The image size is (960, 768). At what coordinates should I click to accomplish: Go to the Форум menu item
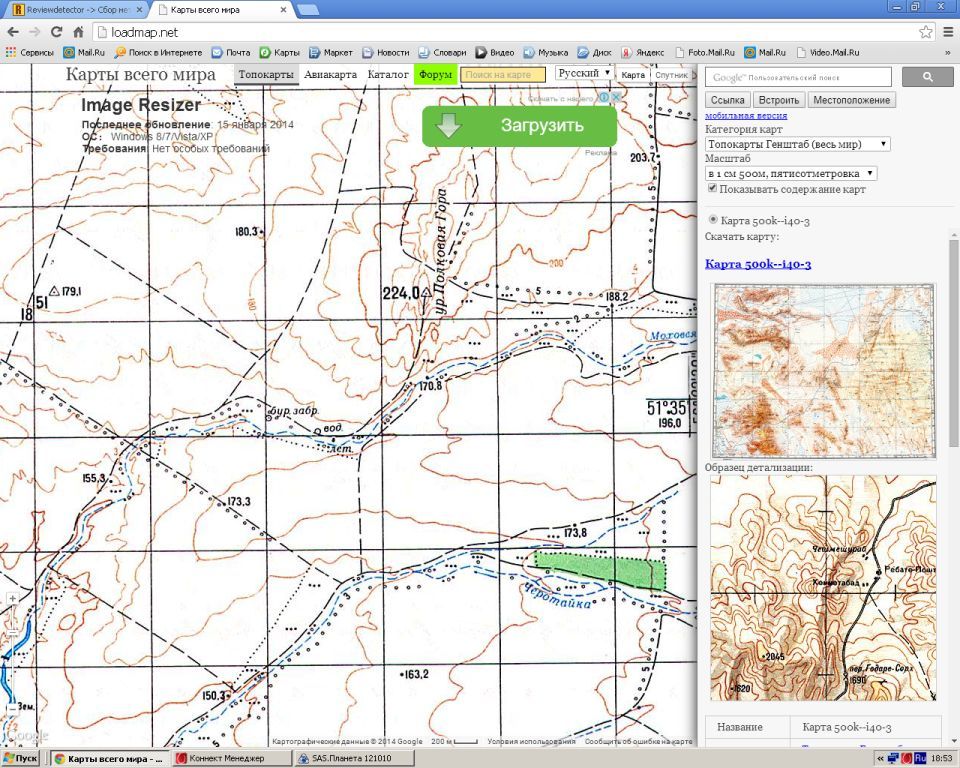[x=435, y=74]
